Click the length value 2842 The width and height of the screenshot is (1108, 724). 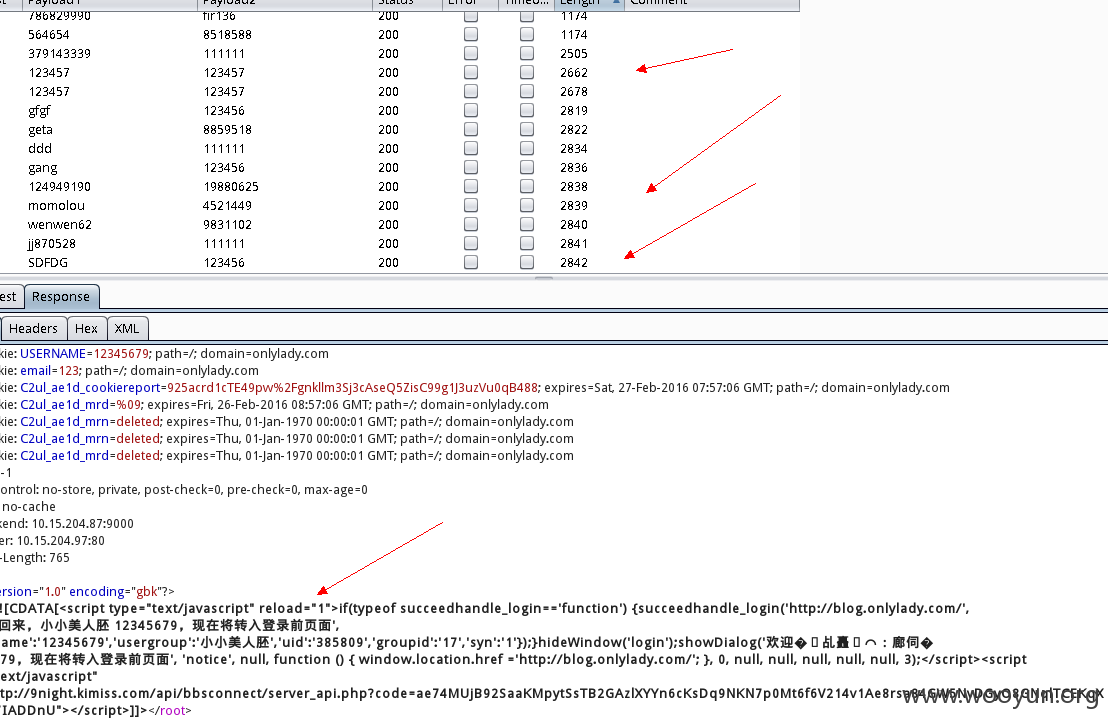[574, 263]
